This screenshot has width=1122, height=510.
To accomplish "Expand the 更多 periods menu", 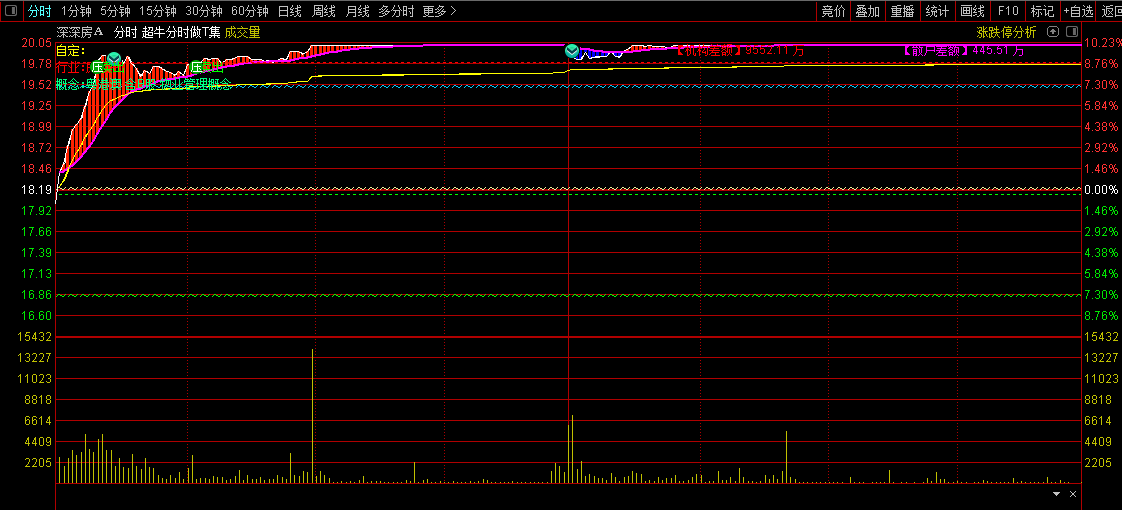I will pos(439,12).
